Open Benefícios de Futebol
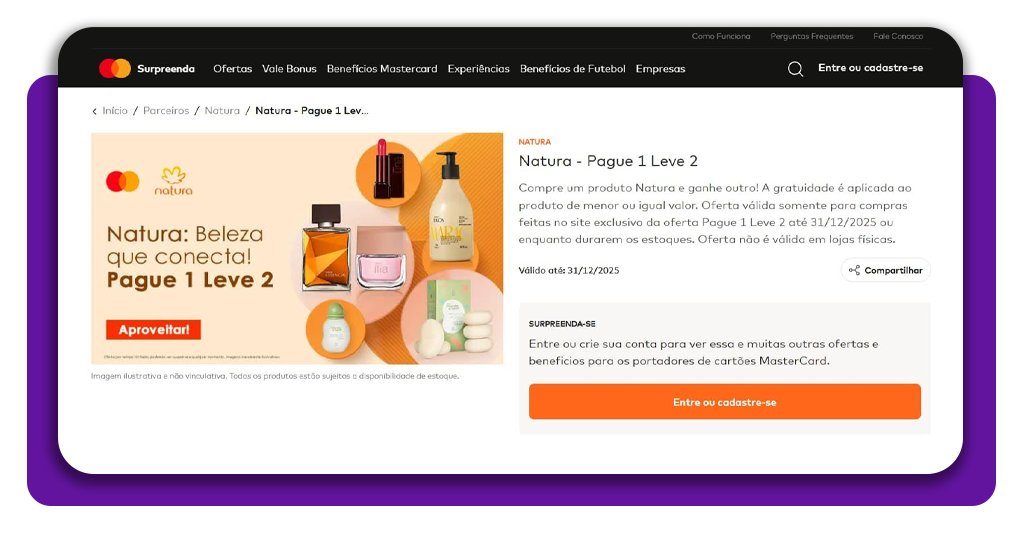1024x536 pixels. click(573, 69)
